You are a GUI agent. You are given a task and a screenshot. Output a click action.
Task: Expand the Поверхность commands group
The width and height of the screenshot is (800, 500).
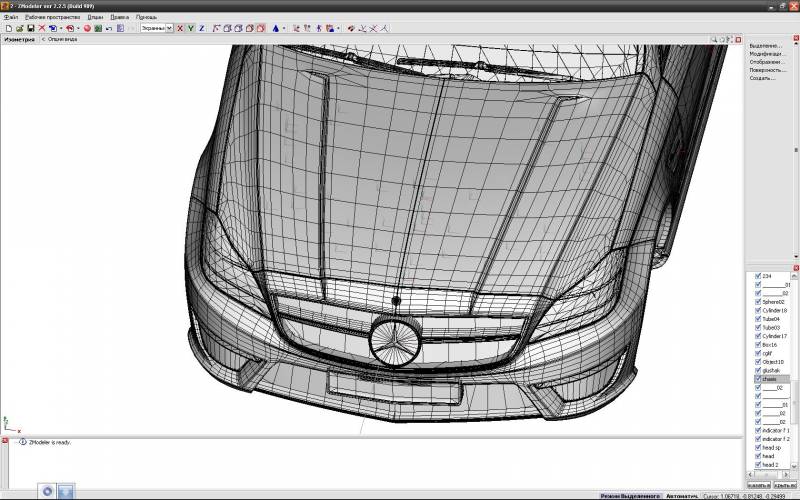tap(767, 70)
